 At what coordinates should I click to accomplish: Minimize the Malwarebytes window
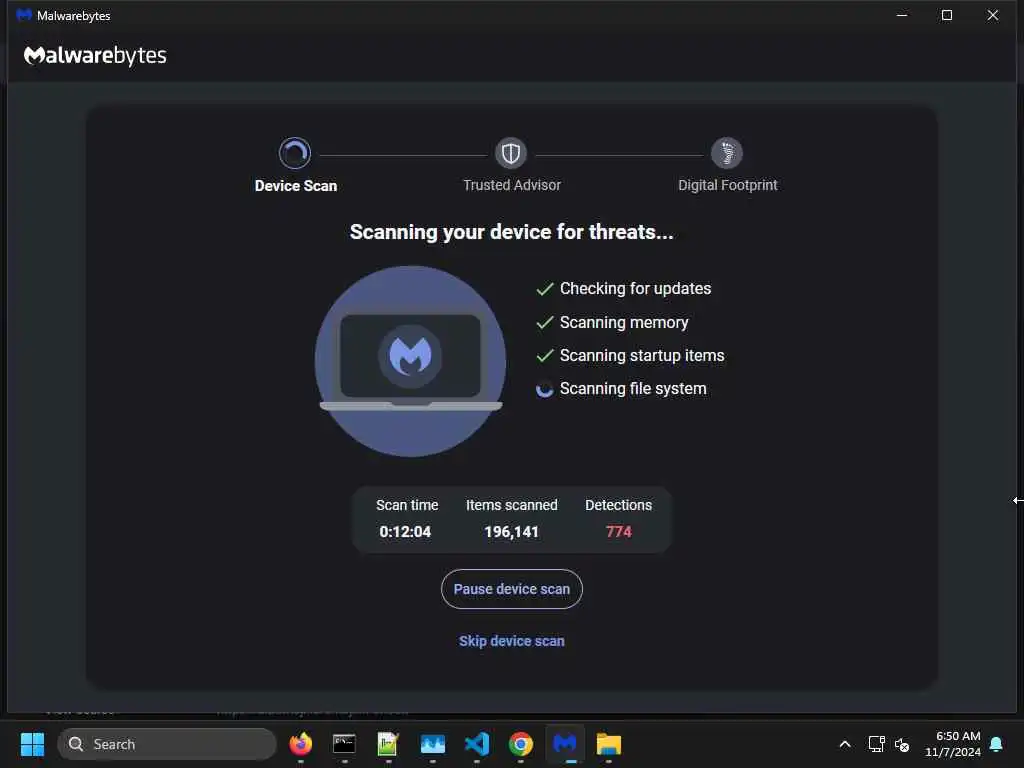point(902,15)
